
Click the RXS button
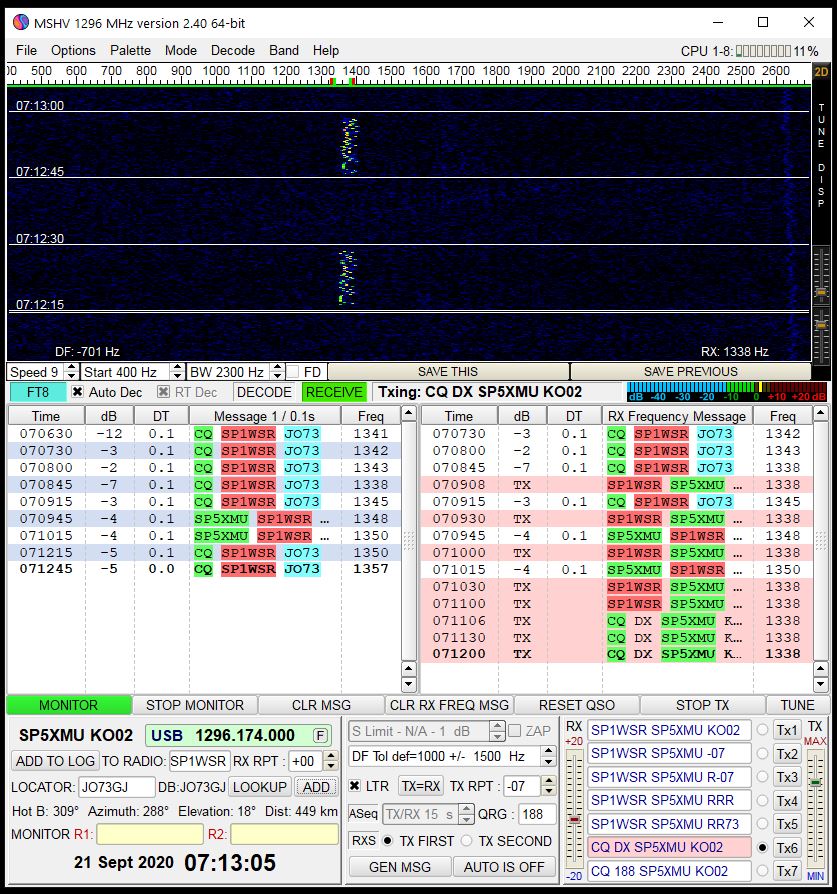point(363,841)
